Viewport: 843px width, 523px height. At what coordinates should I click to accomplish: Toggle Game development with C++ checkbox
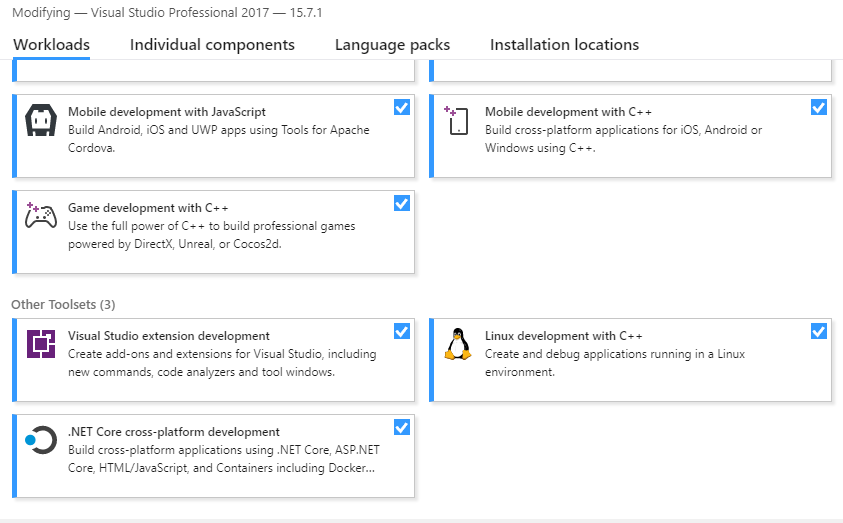point(402,204)
